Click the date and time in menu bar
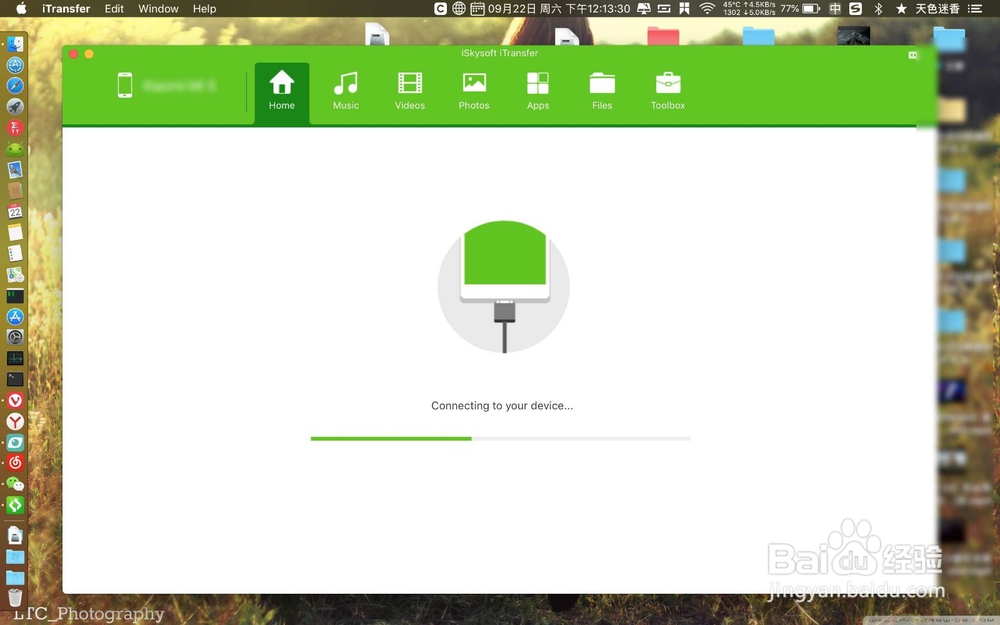 pos(559,8)
